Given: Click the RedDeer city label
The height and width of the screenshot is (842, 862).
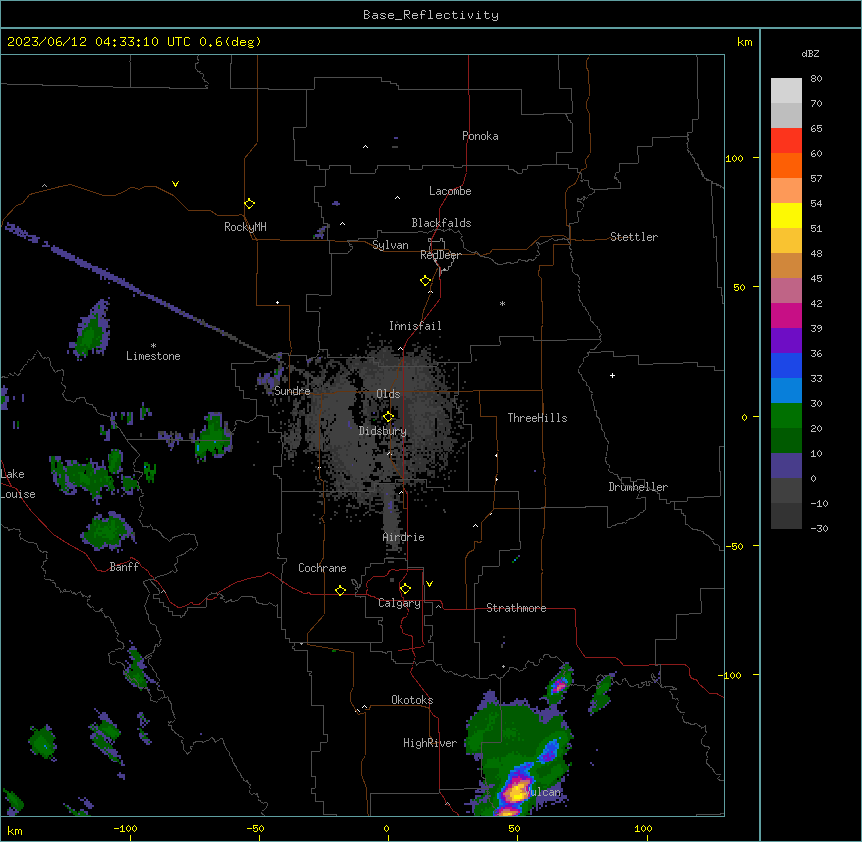Looking at the screenshot, I should coord(440,255).
